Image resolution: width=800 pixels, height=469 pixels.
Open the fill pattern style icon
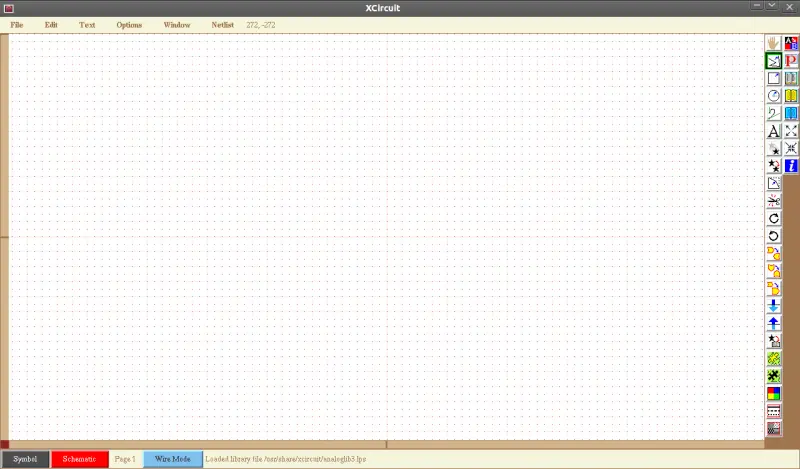[773, 429]
